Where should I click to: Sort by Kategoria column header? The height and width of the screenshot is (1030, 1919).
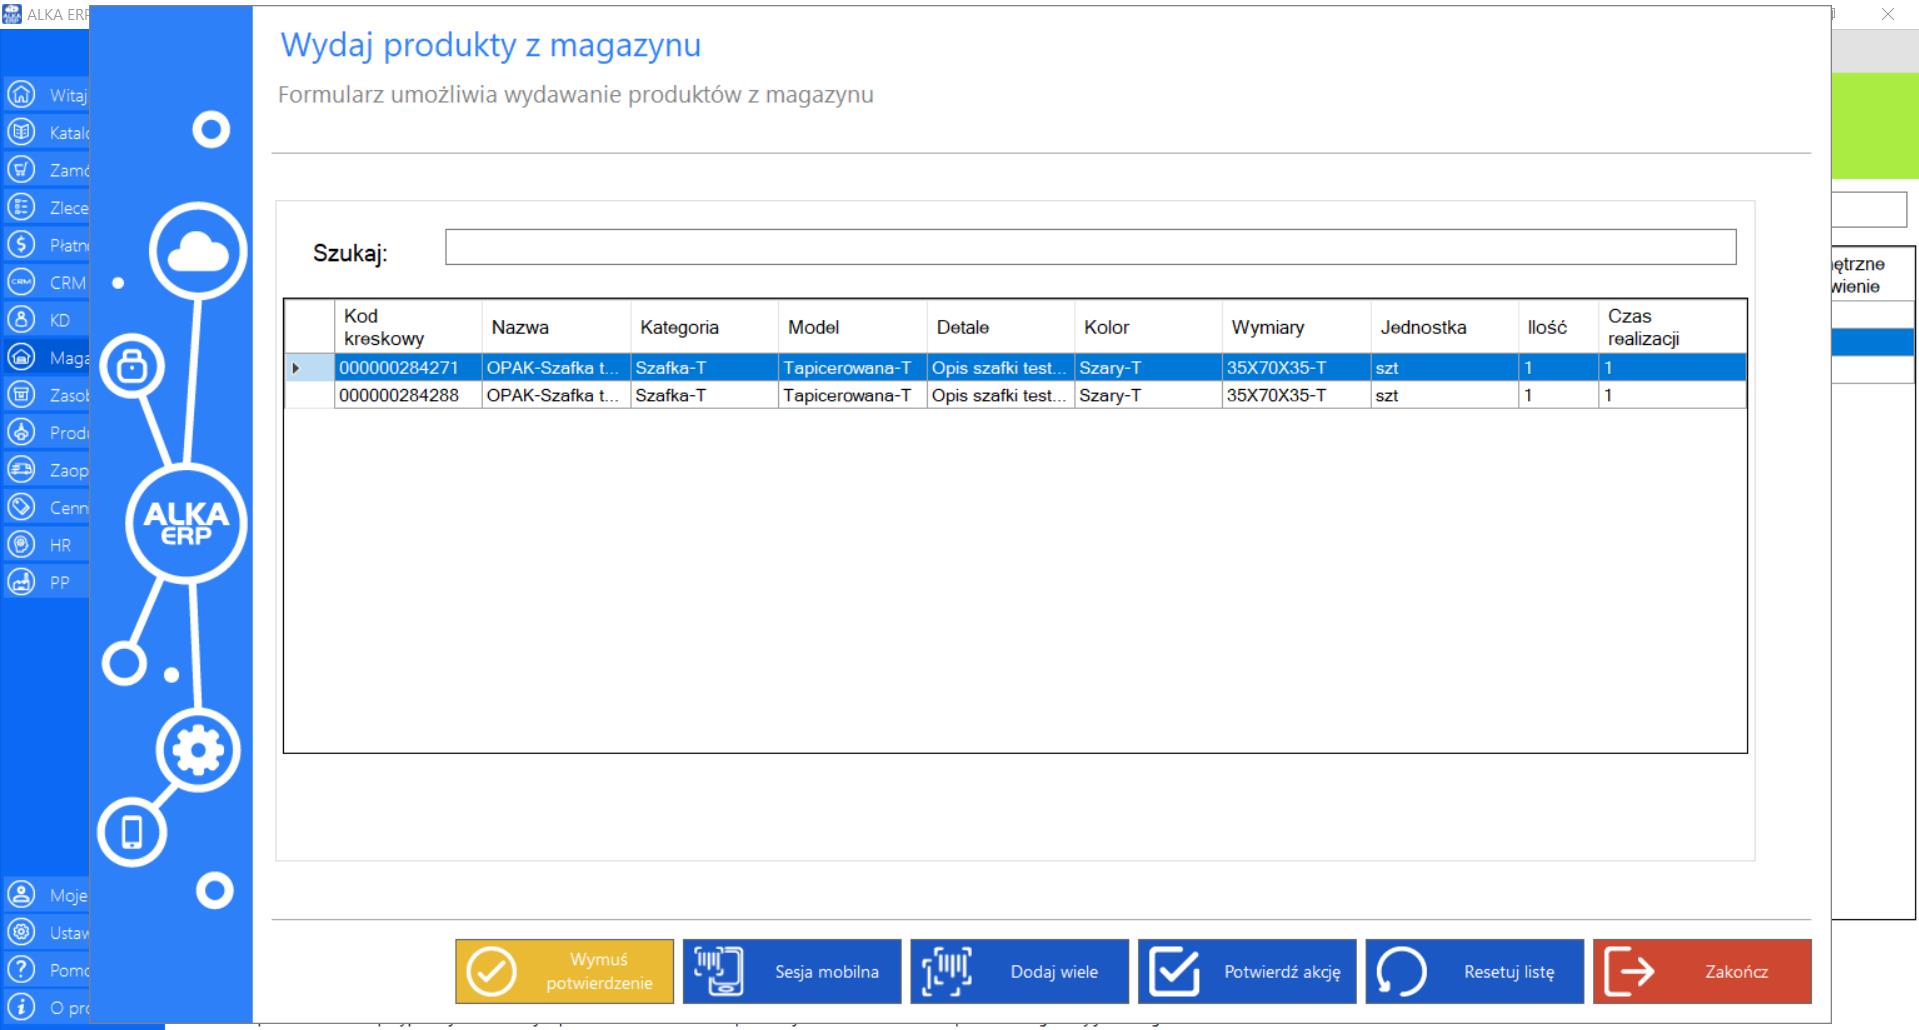click(x=704, y=327)
